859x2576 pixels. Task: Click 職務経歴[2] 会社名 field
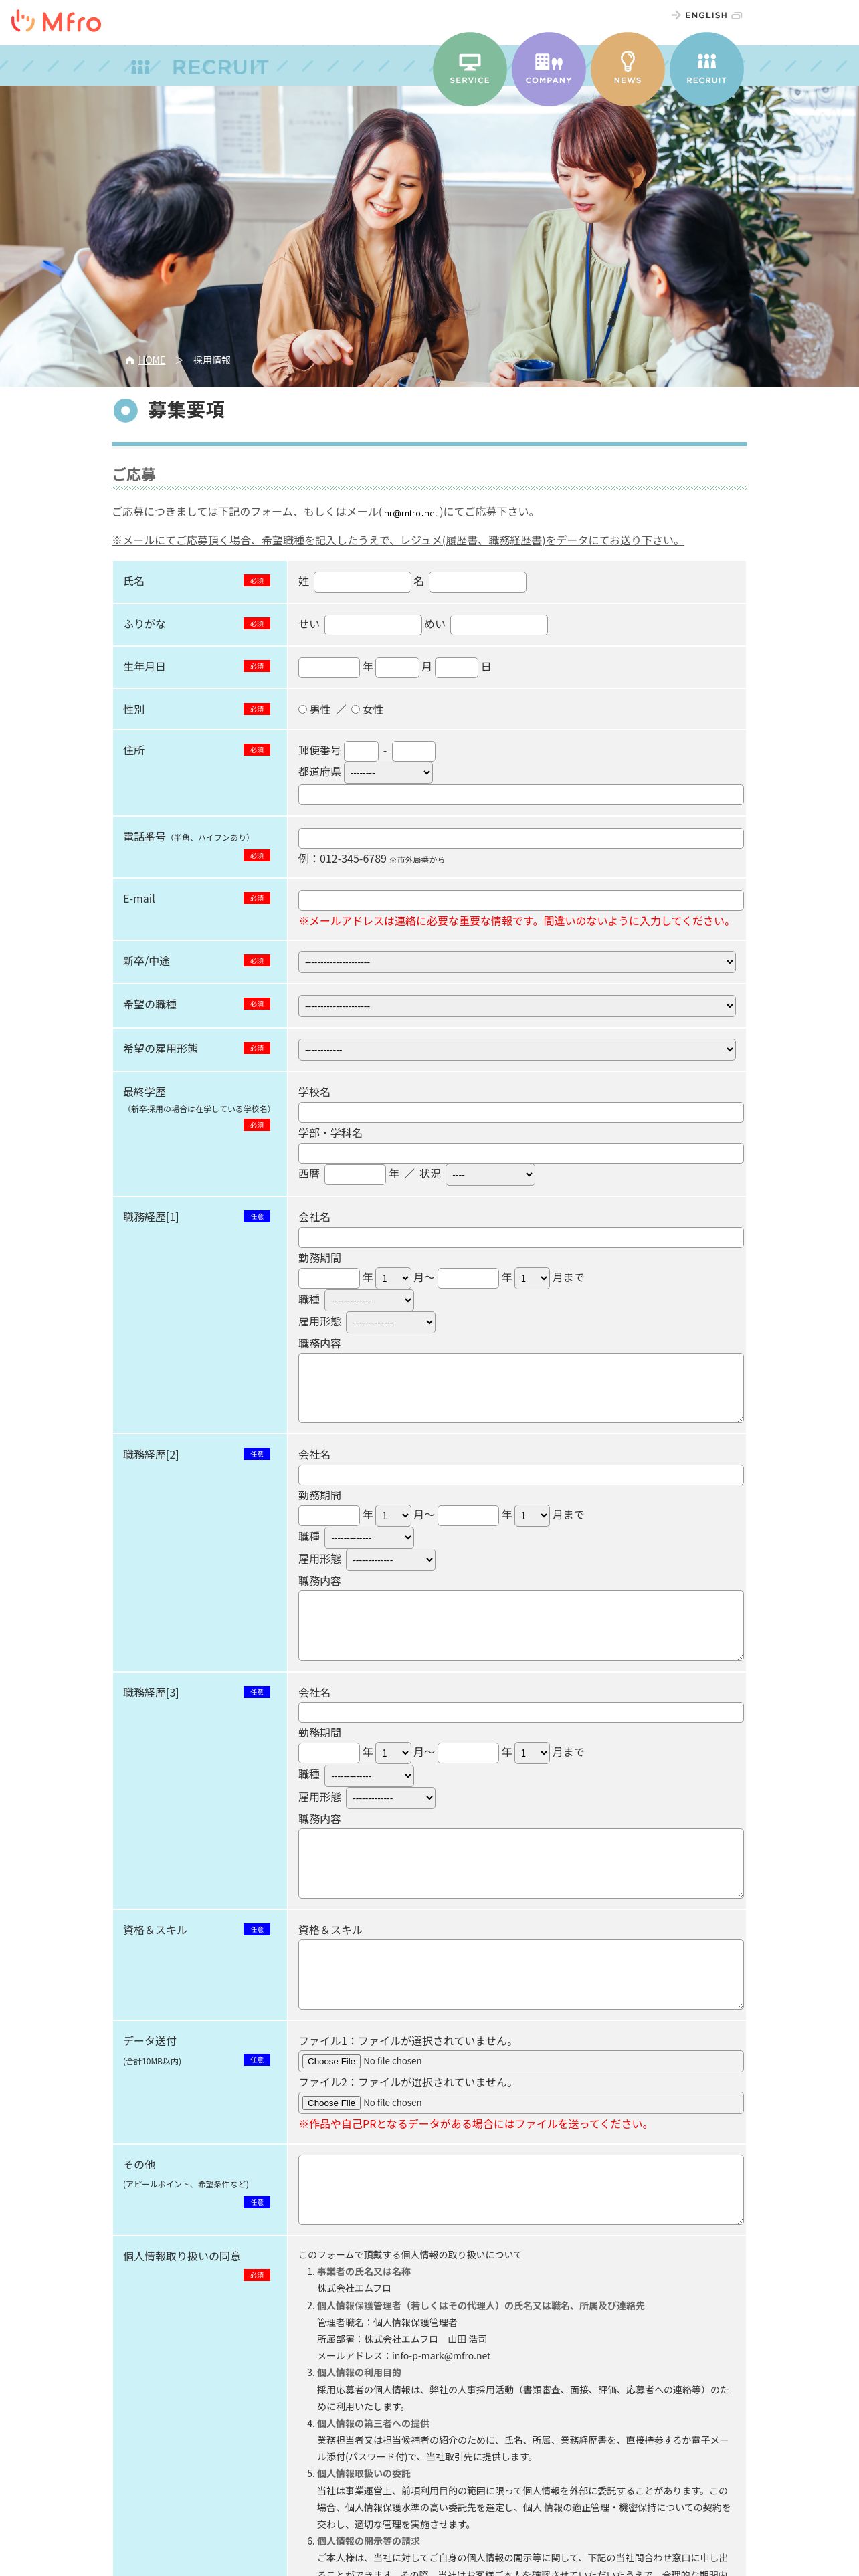click(521, 1475)
